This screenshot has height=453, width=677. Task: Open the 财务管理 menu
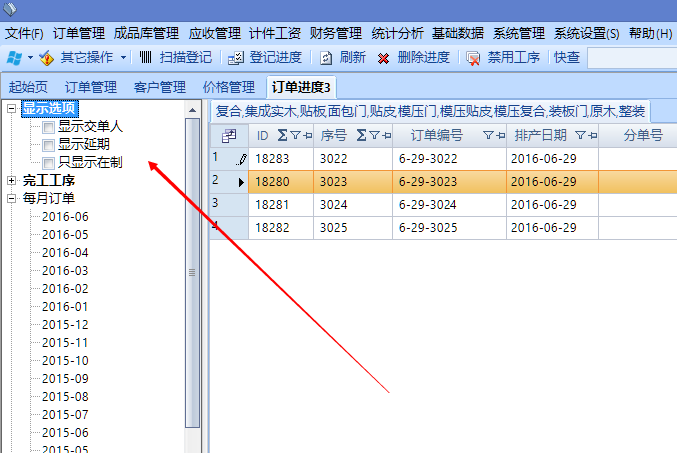tap(337, 33)
